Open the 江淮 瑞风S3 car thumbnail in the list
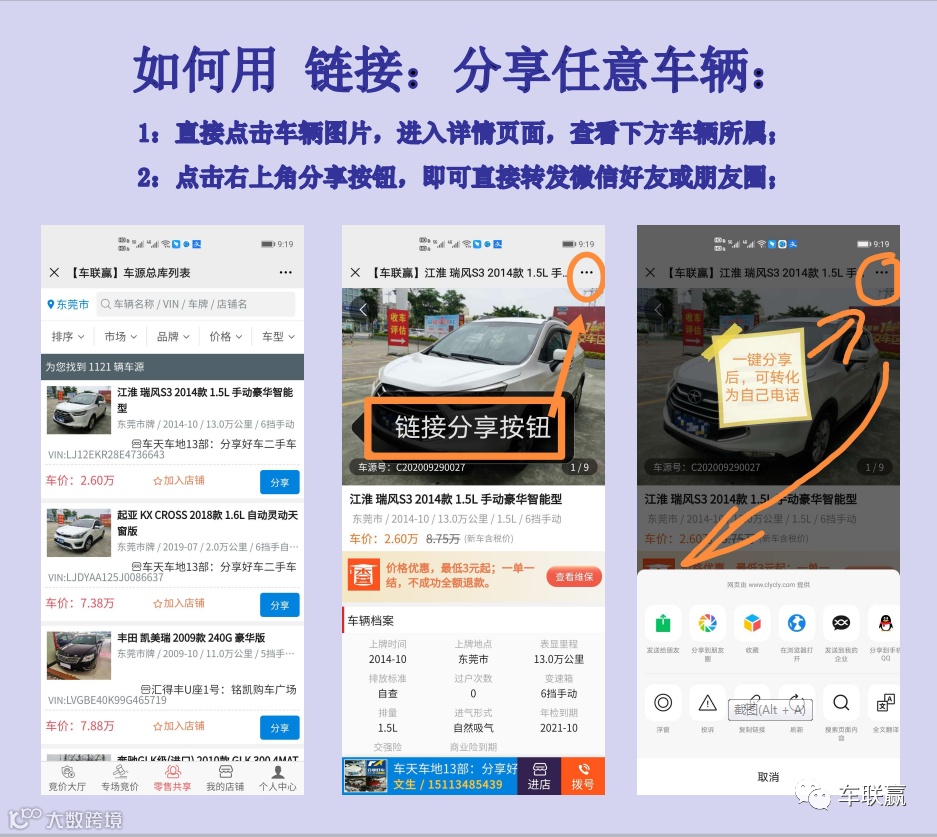 [x=79, y=410]
